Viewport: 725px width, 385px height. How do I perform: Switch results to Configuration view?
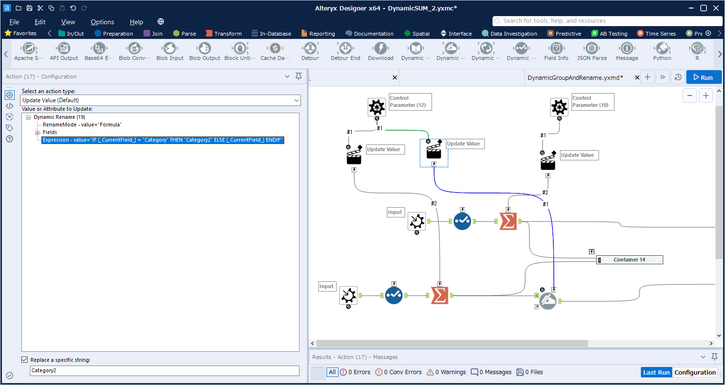[695, 372]
